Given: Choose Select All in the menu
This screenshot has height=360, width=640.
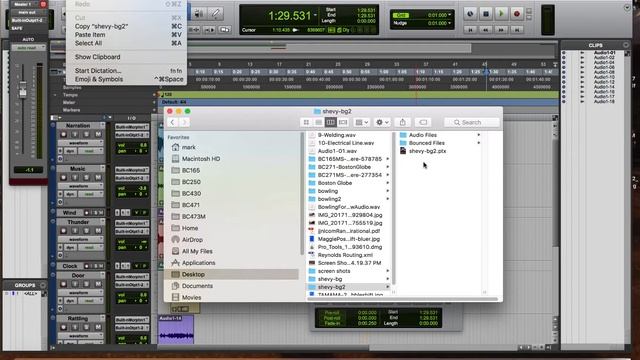Looking at the screenshot, I should pos(127,43).
